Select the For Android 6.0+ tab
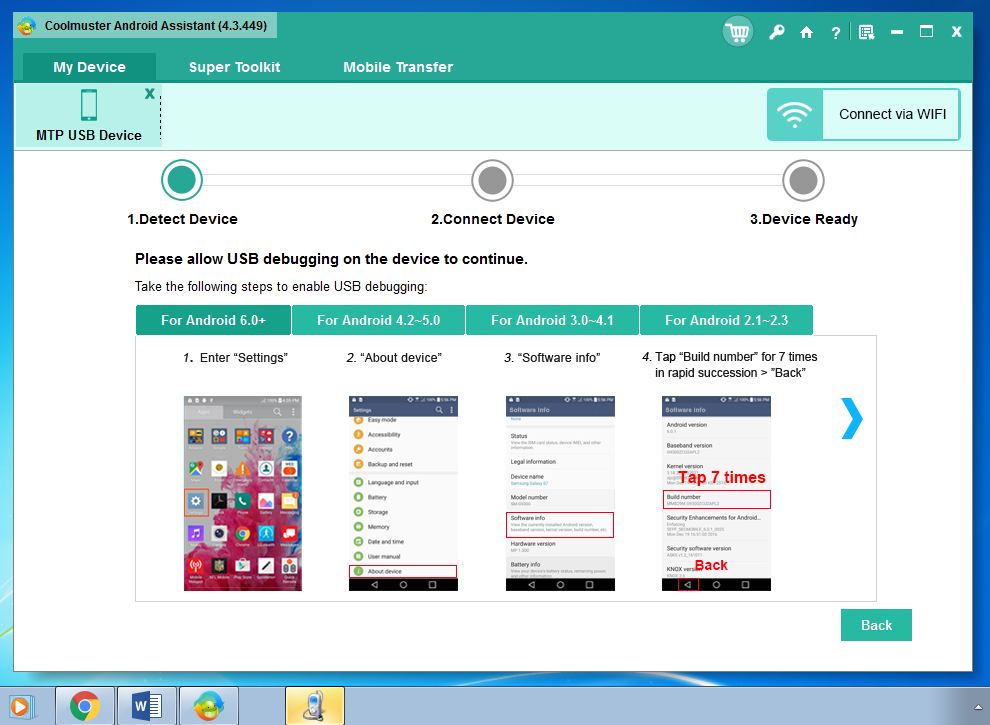Viewport: 990px width, 725px height. [x=213, y=320]
